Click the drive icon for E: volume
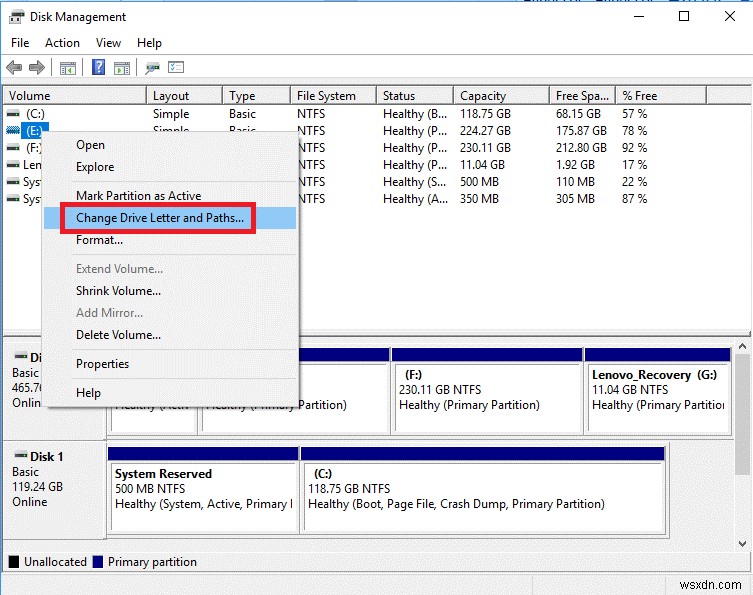753x595 pixels. point(13,131)
